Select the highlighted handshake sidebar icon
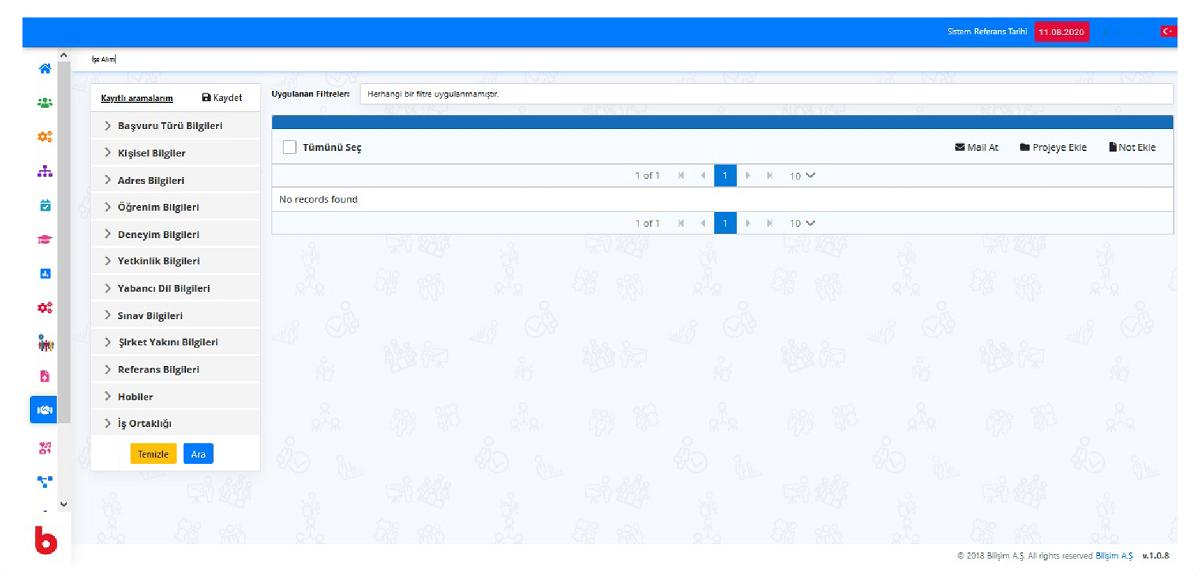Viewport: 1200px width, 581px height. click(44, 410)
